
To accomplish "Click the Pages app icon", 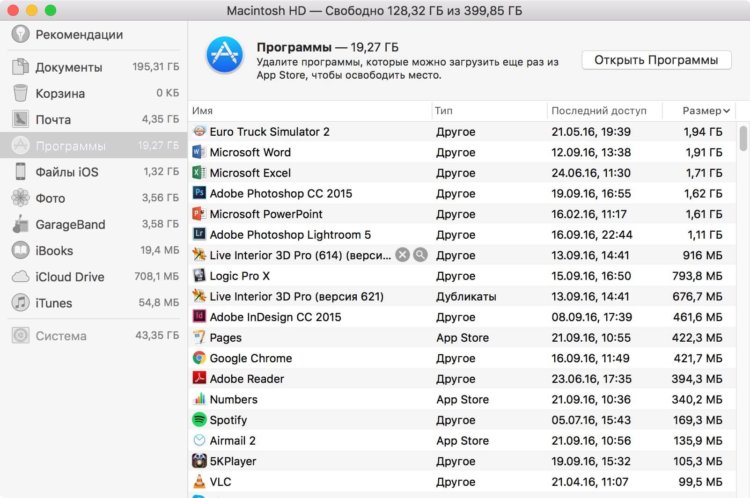I will pyautogui.click(x=199, y=337).
